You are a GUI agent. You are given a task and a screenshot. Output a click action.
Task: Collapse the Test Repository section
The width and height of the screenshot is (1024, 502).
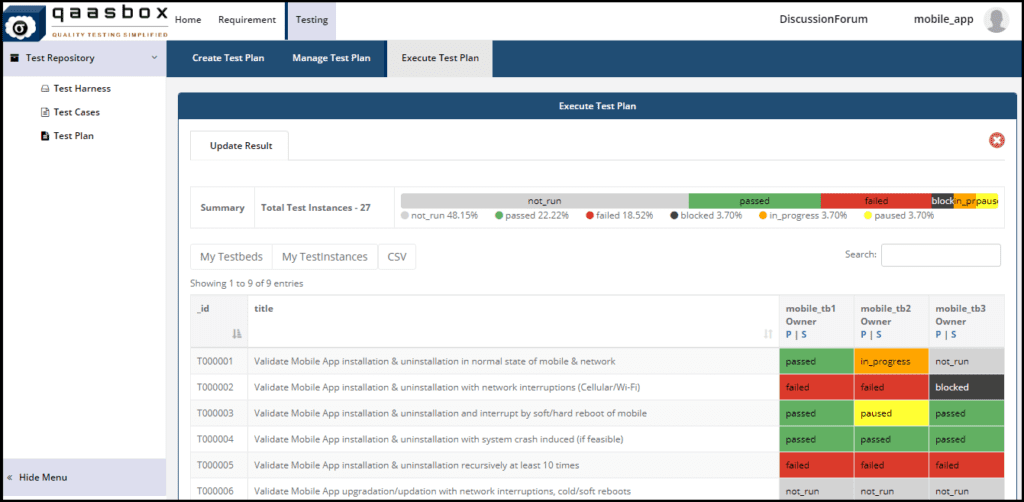154,58
